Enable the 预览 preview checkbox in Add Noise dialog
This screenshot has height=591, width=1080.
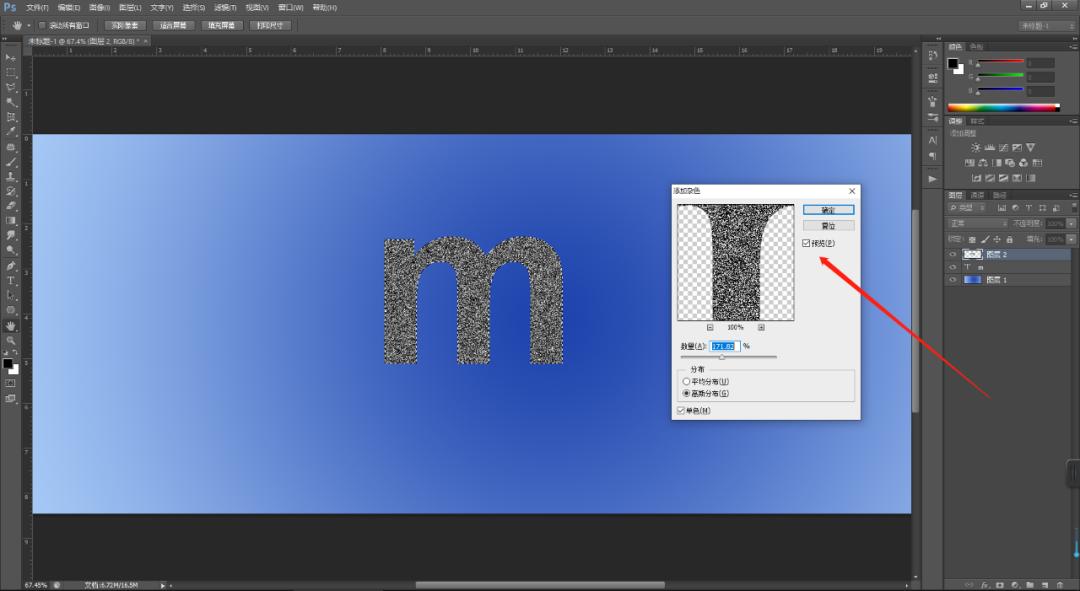807,242
